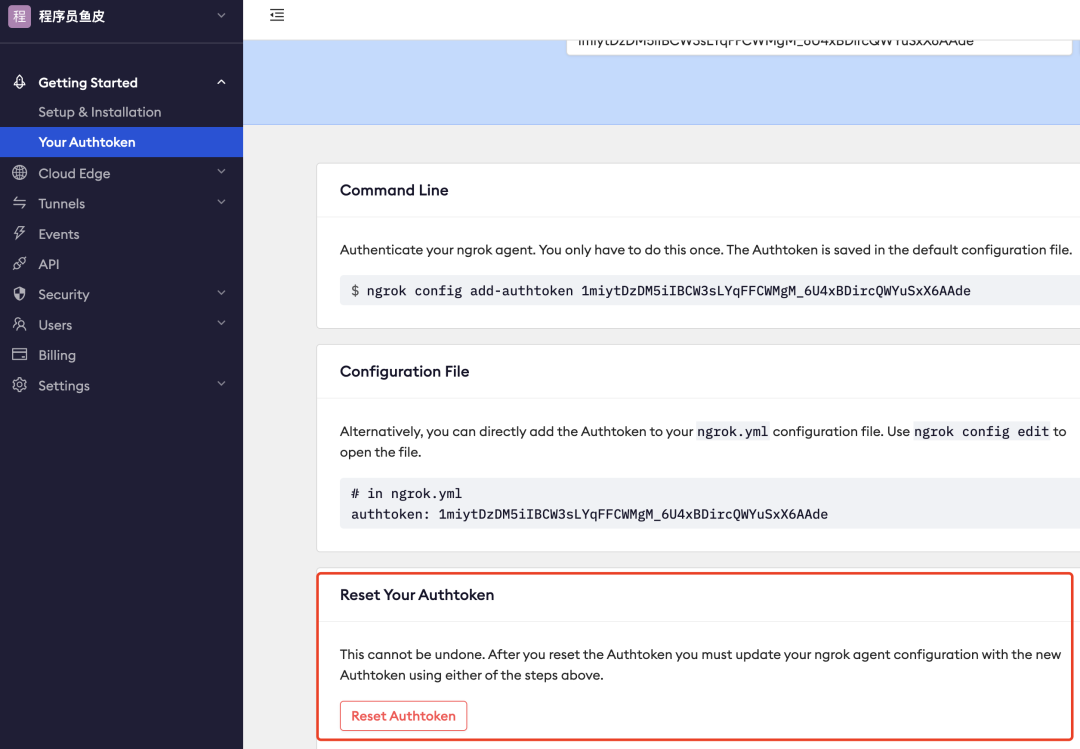Collapse the Getting Started section chevron
The width and height of the screenshot is (1080, 749).
pyautogui.click(x=221, y=82)
